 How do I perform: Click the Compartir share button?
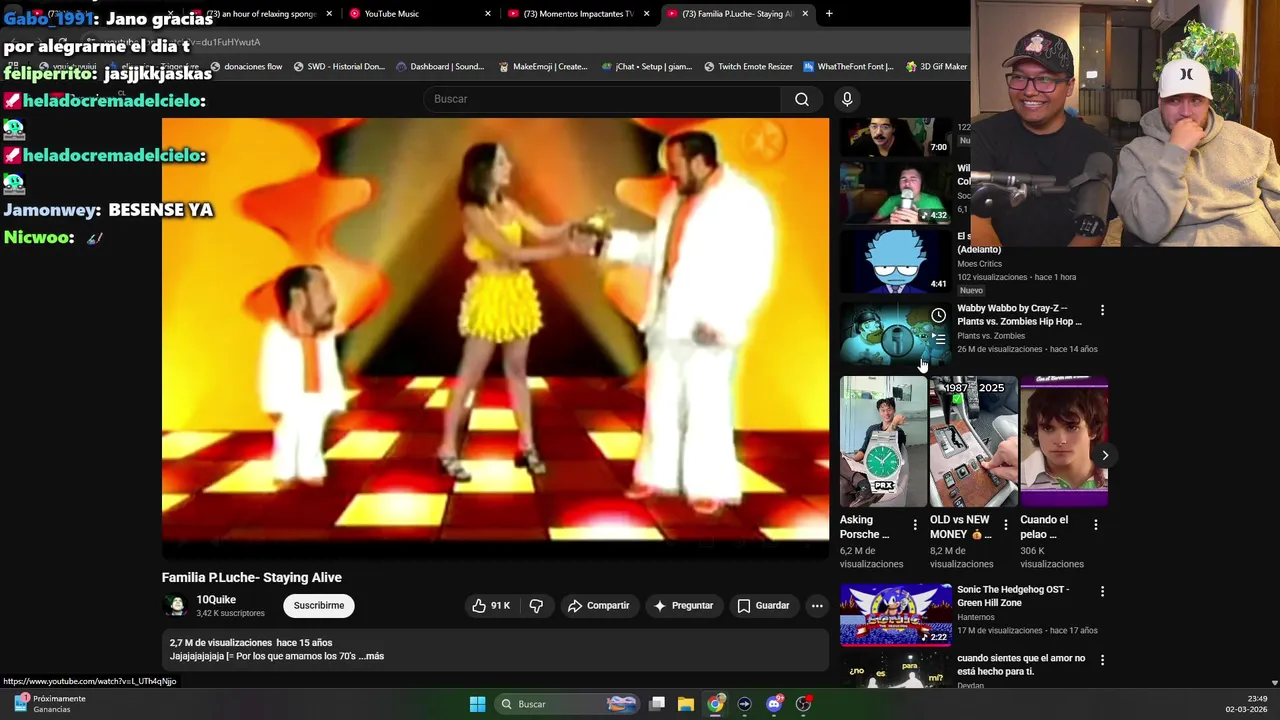point(598,605)
